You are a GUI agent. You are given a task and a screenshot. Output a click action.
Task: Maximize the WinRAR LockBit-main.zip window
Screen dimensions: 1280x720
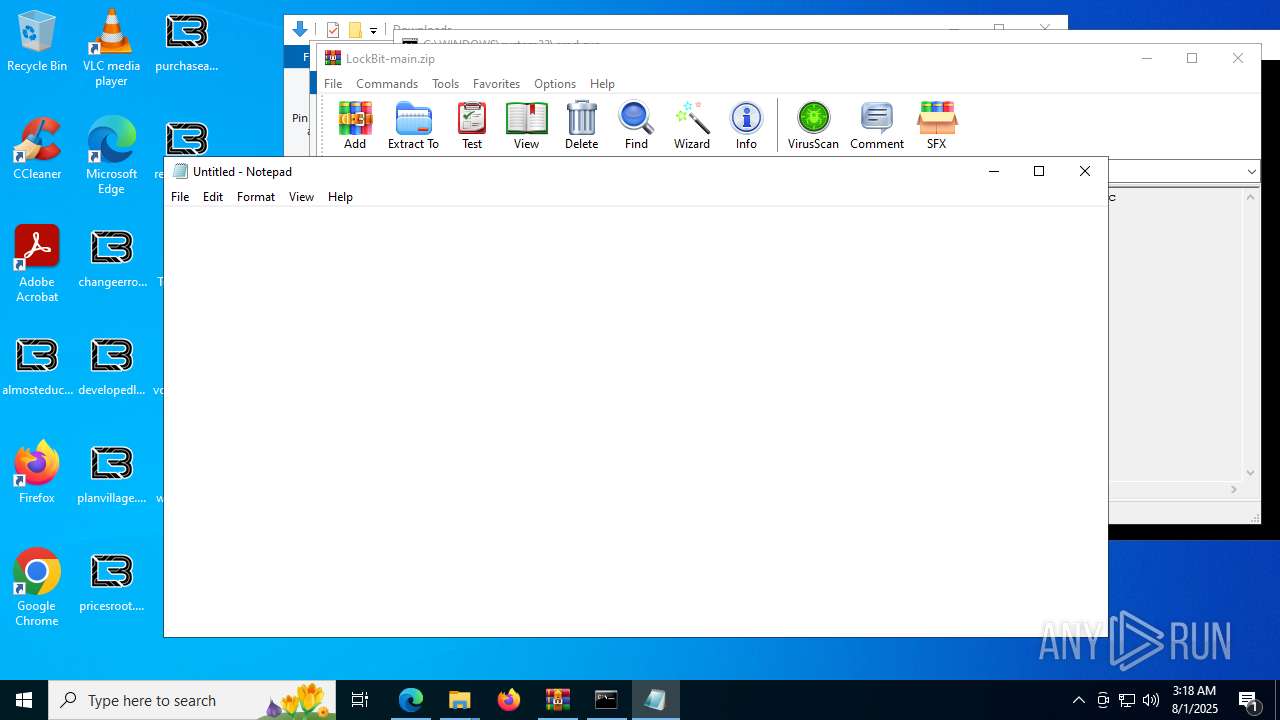tap(1192, 58)
